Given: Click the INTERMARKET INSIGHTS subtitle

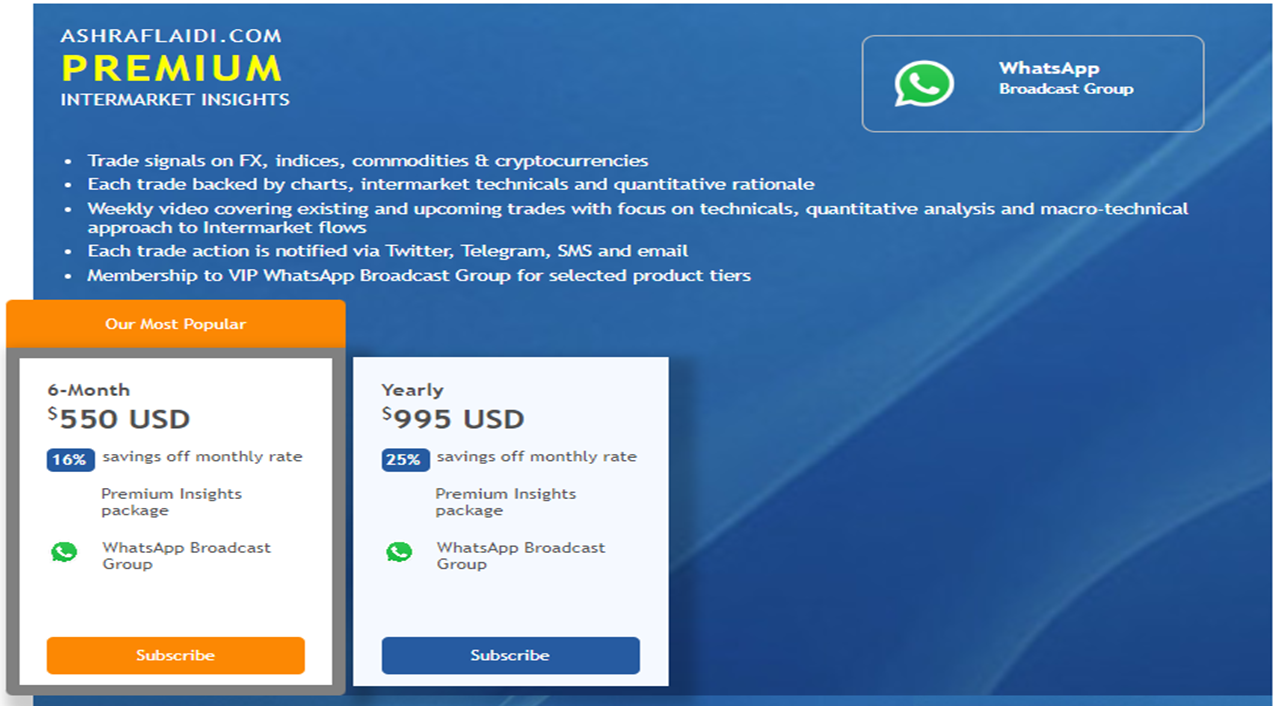Looking at the screenshot, I should [175, 100].
